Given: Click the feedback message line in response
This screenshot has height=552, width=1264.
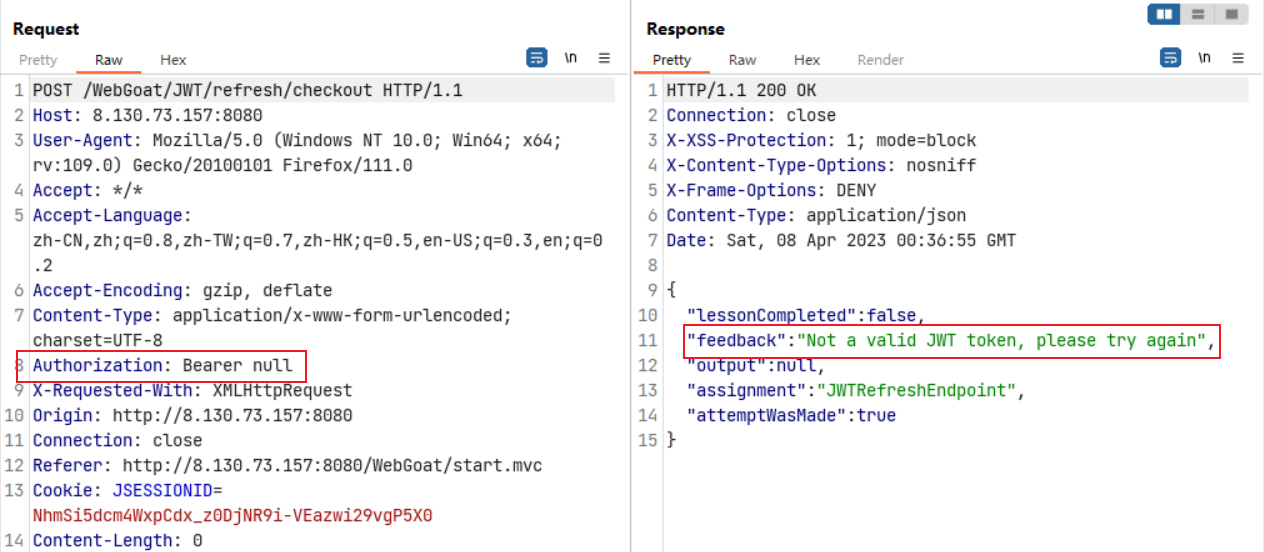Looking at the screenshot, I should click(948, 341).
